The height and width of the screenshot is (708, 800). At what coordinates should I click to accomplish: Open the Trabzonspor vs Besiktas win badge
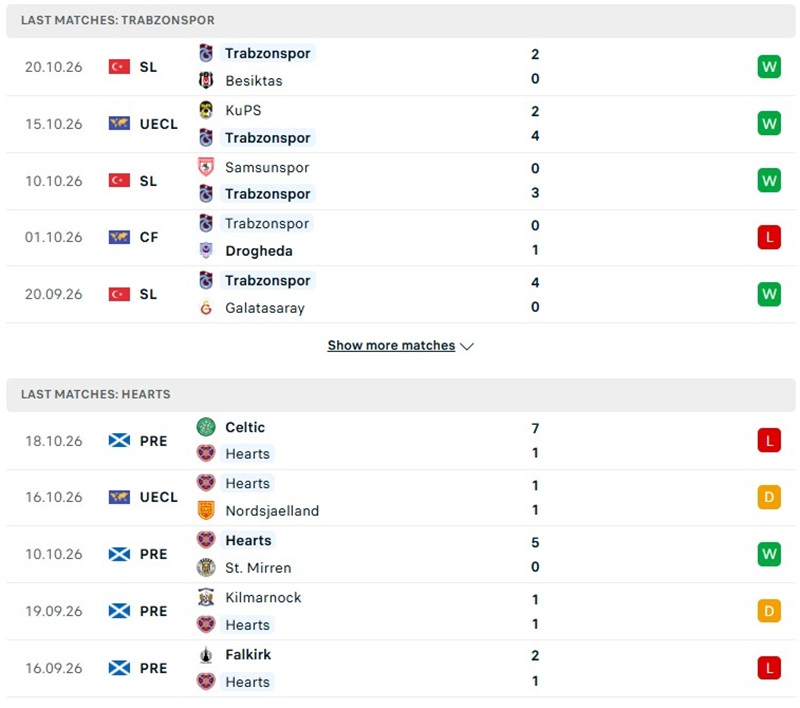point(769,67)
